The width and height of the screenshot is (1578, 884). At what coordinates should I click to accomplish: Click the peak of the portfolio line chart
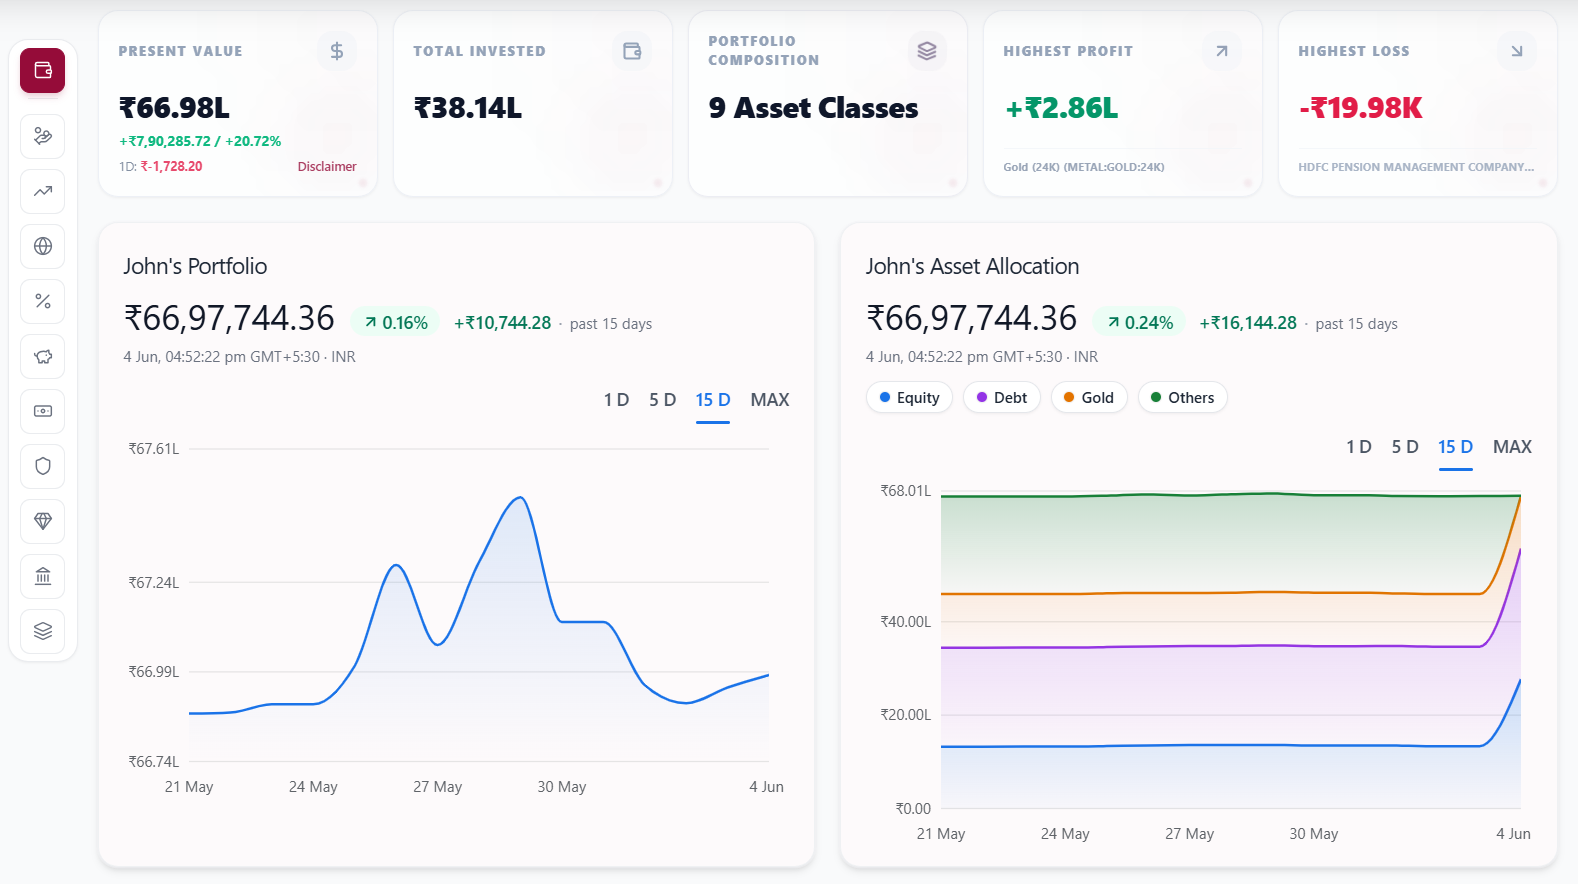click(x=520, y=497)
